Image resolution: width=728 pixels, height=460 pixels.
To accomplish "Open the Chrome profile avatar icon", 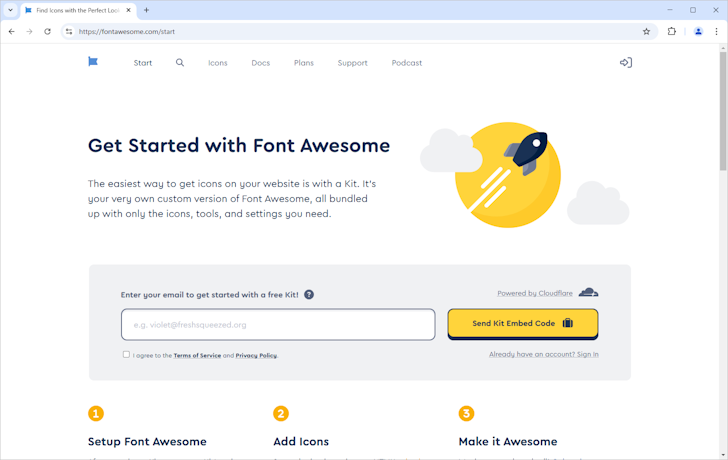I will click(698, 31).
